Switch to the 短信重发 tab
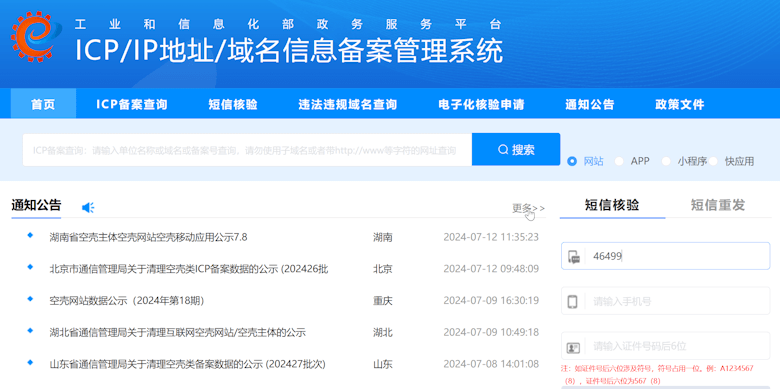The height and width of the screenshot is (389, 780). tap(718, 205)
